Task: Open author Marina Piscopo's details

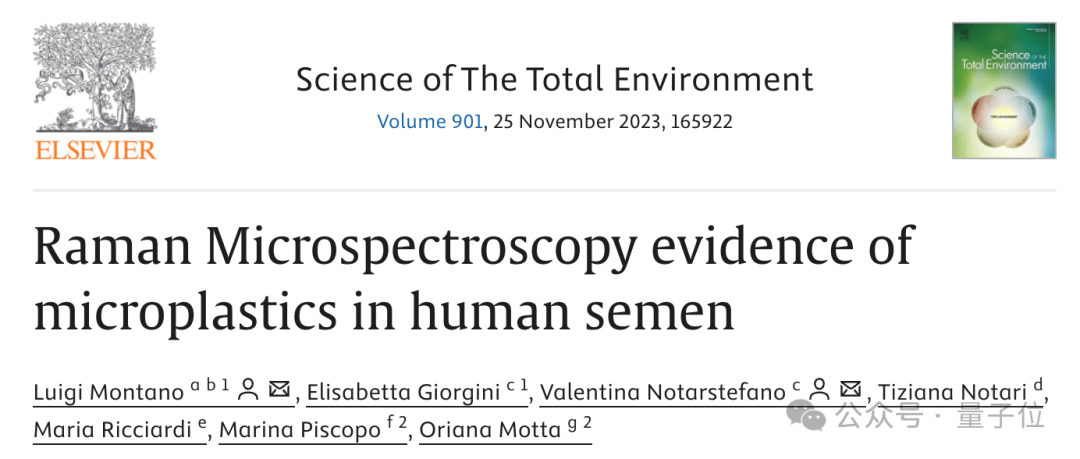Action: [300, 430]
